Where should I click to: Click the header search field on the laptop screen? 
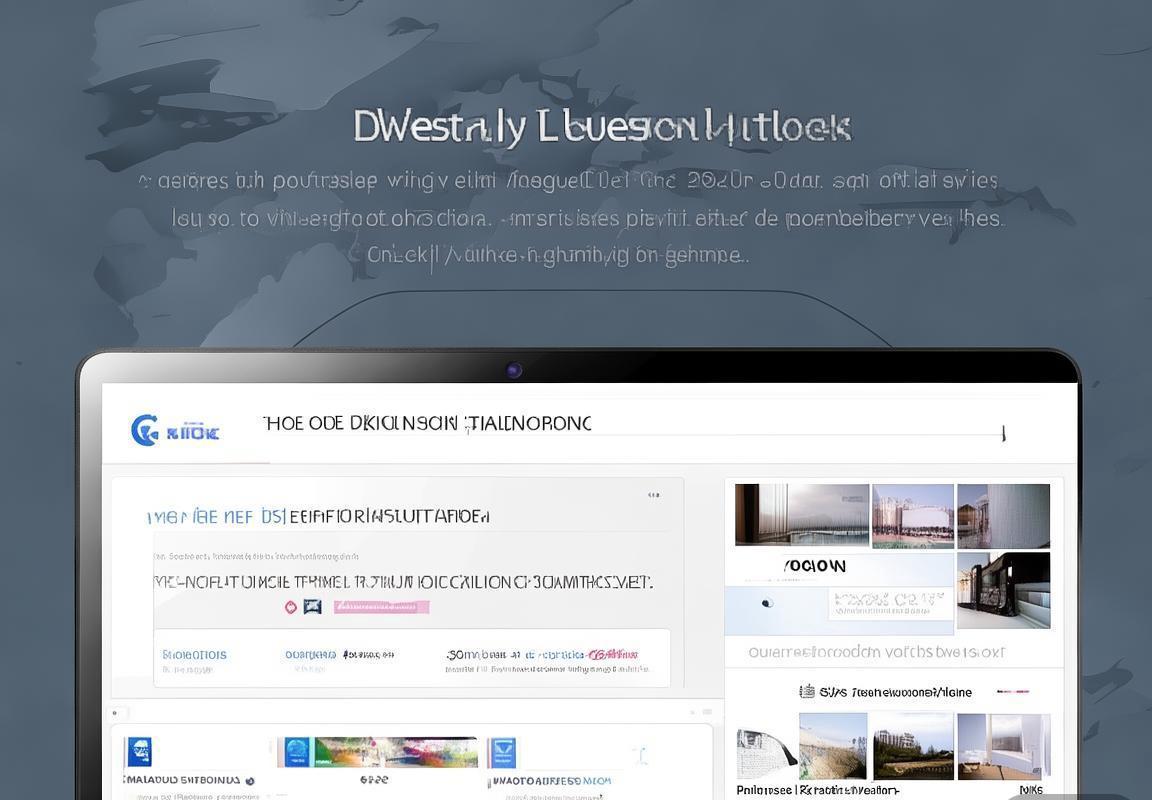pyautogui.click(x=633, y=425)
